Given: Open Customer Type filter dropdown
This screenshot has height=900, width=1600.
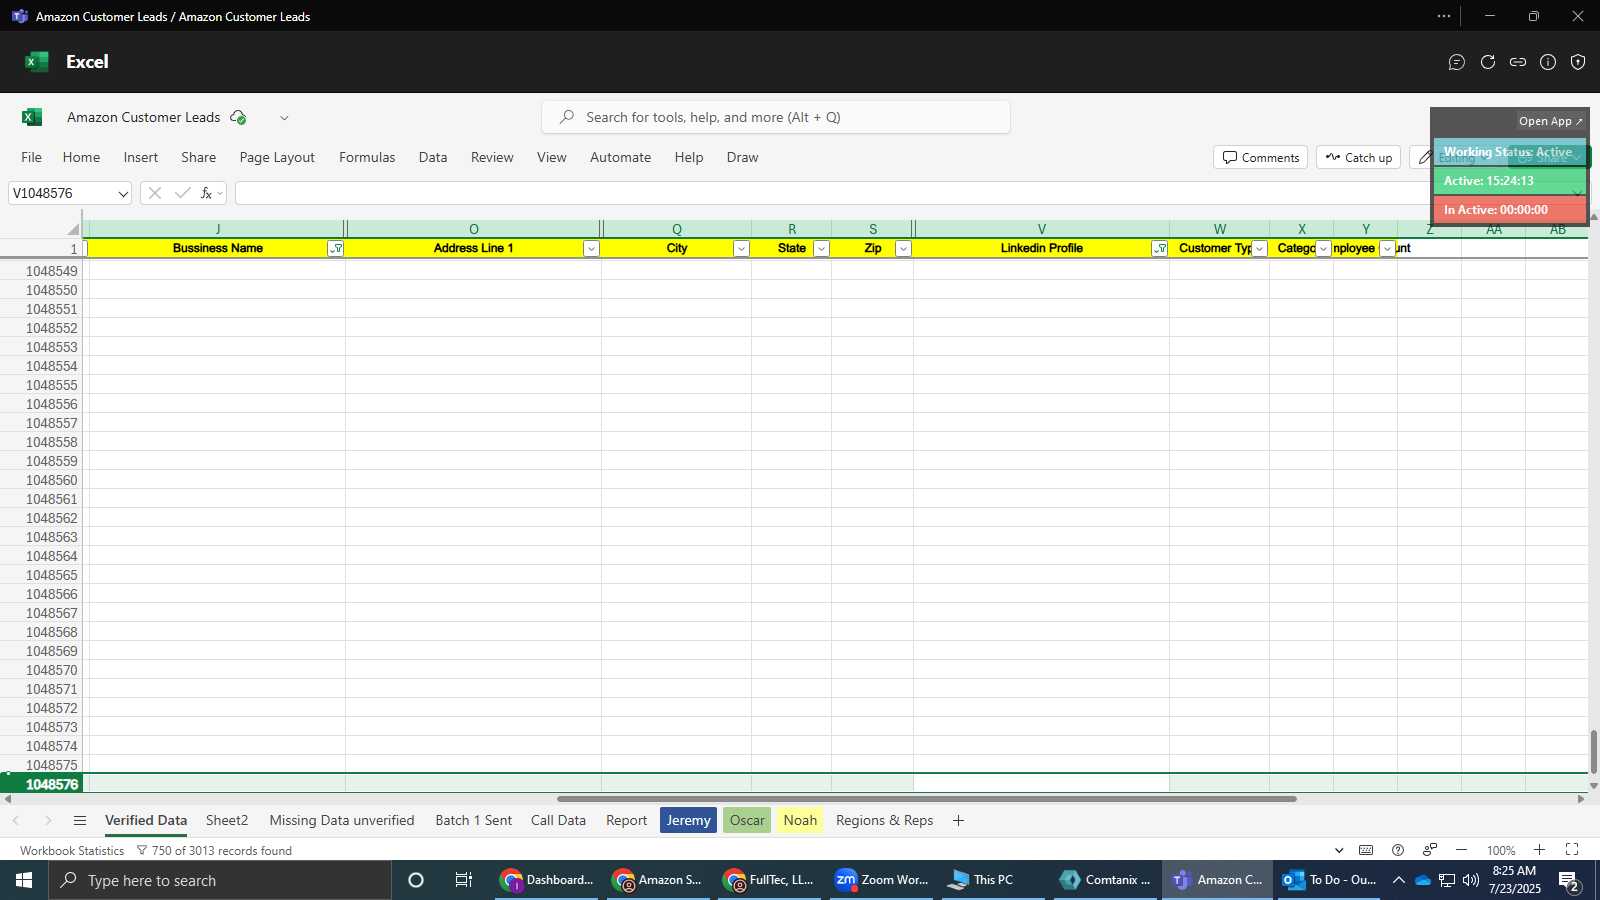Looking at the screenshot, I should (1259, 249).
